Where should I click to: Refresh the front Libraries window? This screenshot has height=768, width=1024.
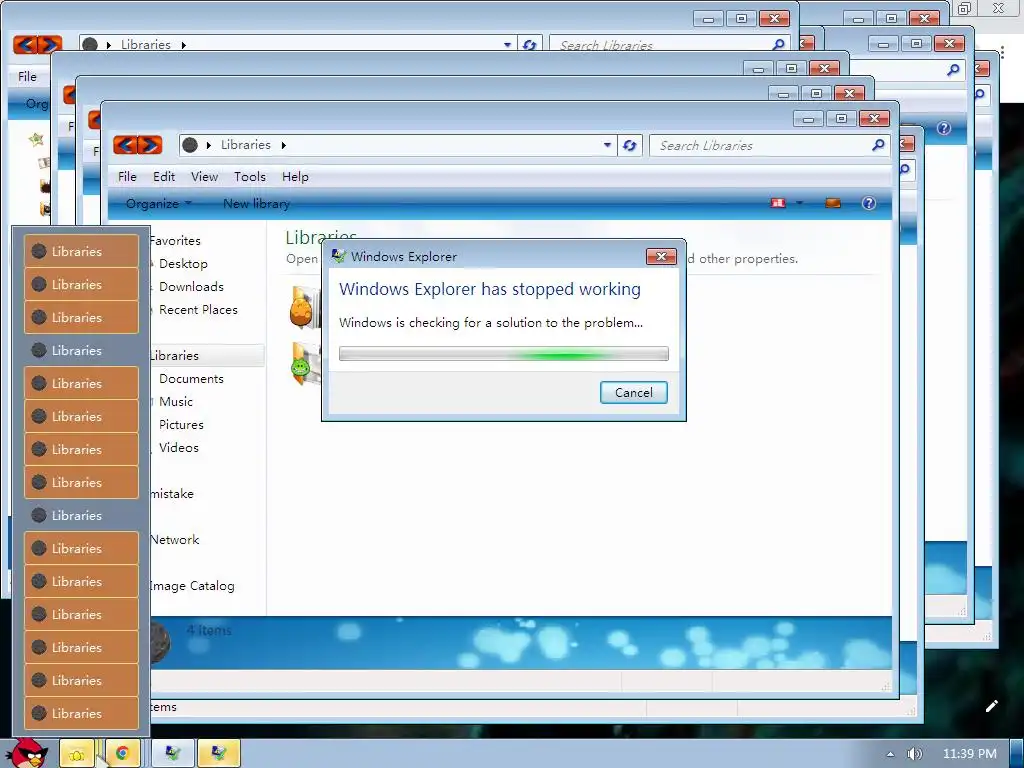pyautogui.click(x=630, y=145)
